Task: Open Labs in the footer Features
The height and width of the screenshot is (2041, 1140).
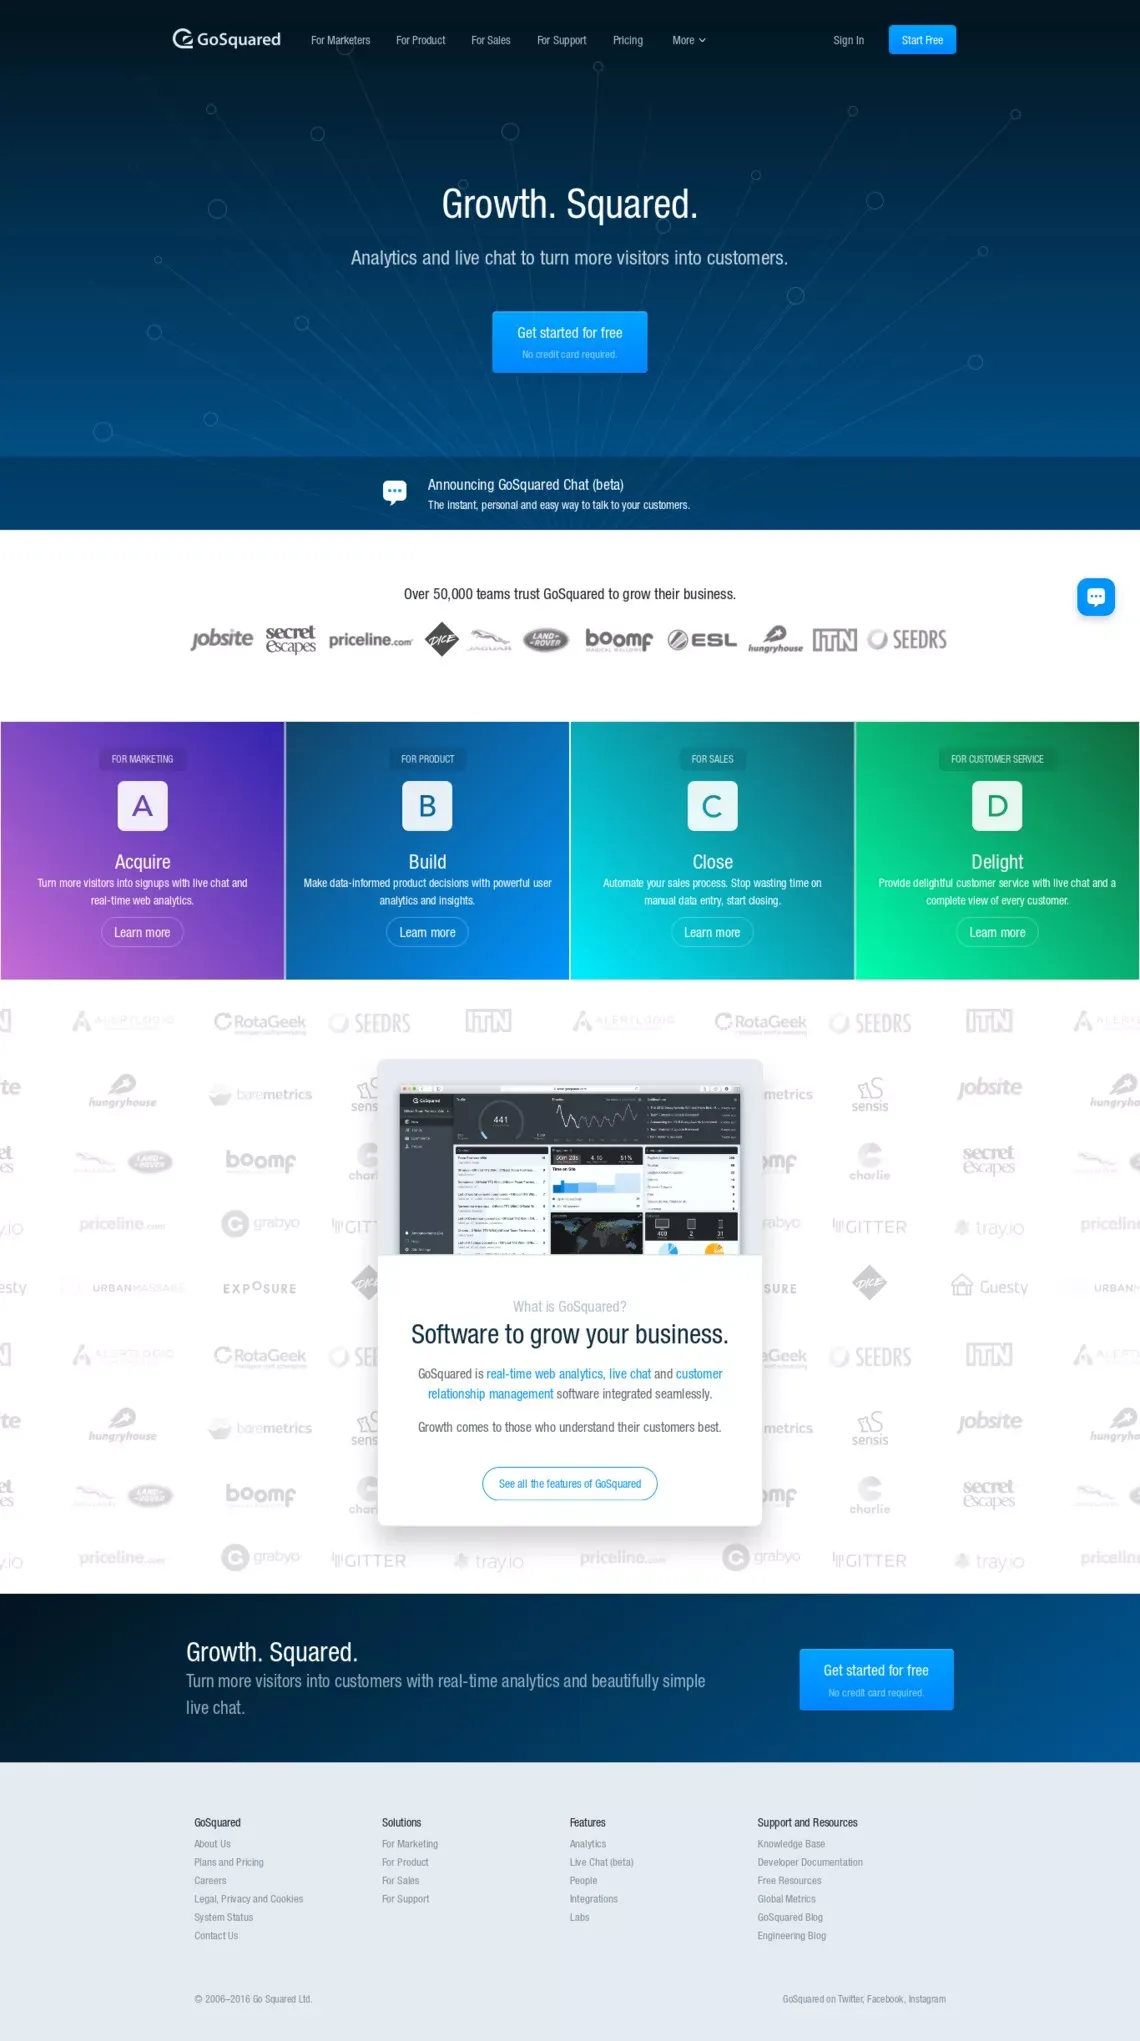Action: click(580, 1918)
